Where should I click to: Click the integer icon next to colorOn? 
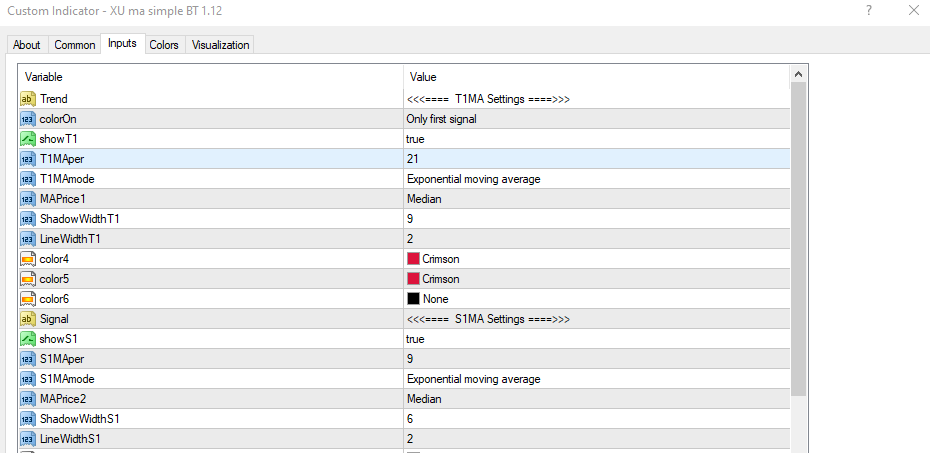28,119
